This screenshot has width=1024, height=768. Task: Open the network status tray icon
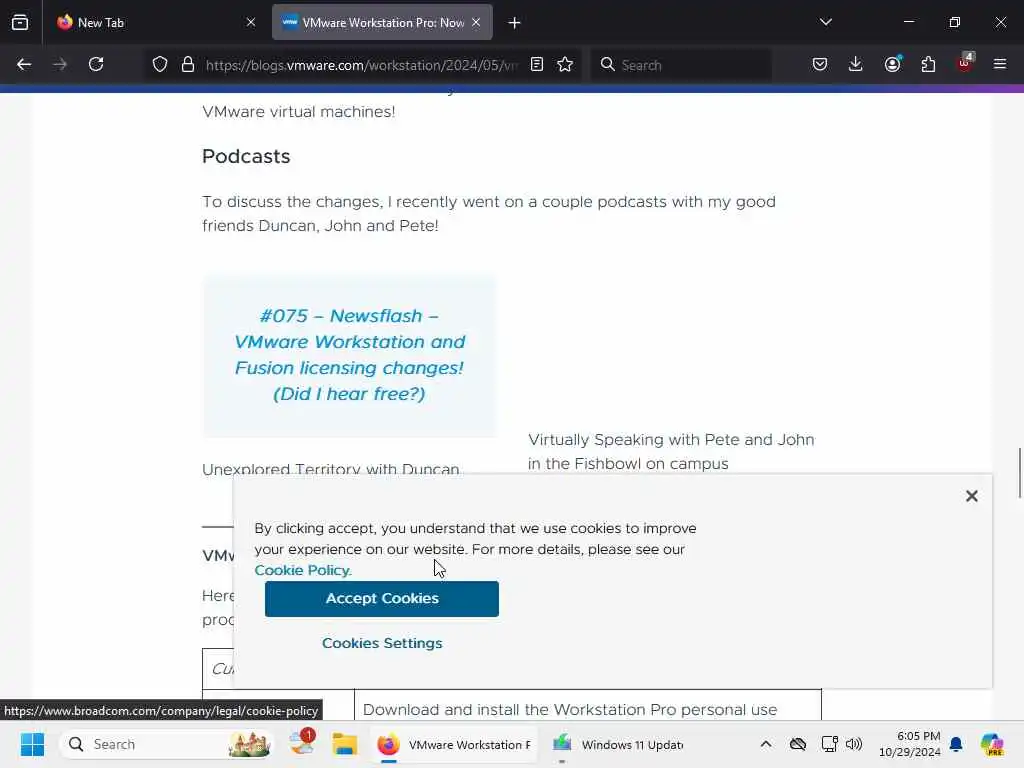829,744
